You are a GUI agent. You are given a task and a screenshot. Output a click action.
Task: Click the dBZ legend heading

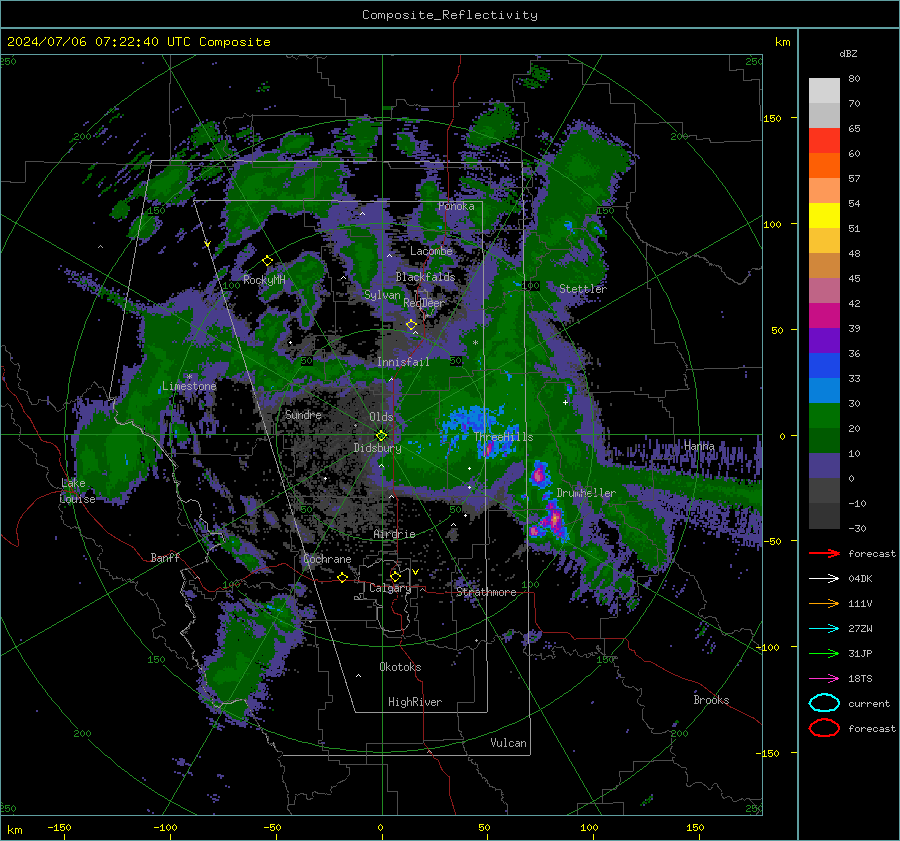848,54
